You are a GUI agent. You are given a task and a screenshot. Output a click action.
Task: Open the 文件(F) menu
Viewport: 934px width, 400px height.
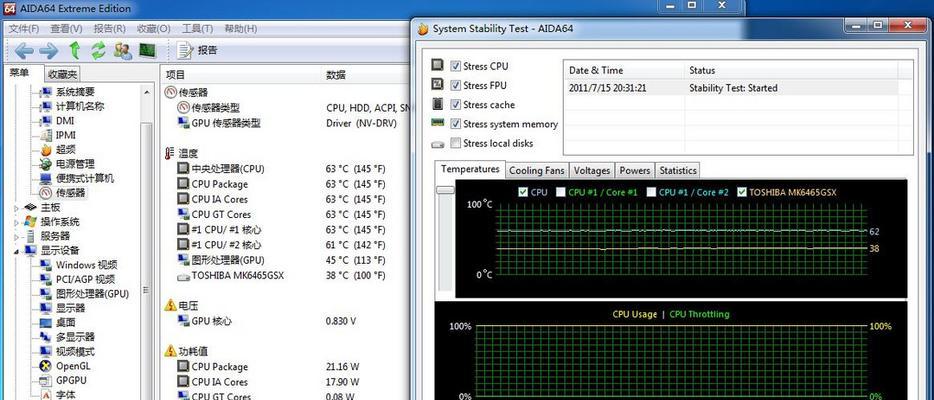24,29
